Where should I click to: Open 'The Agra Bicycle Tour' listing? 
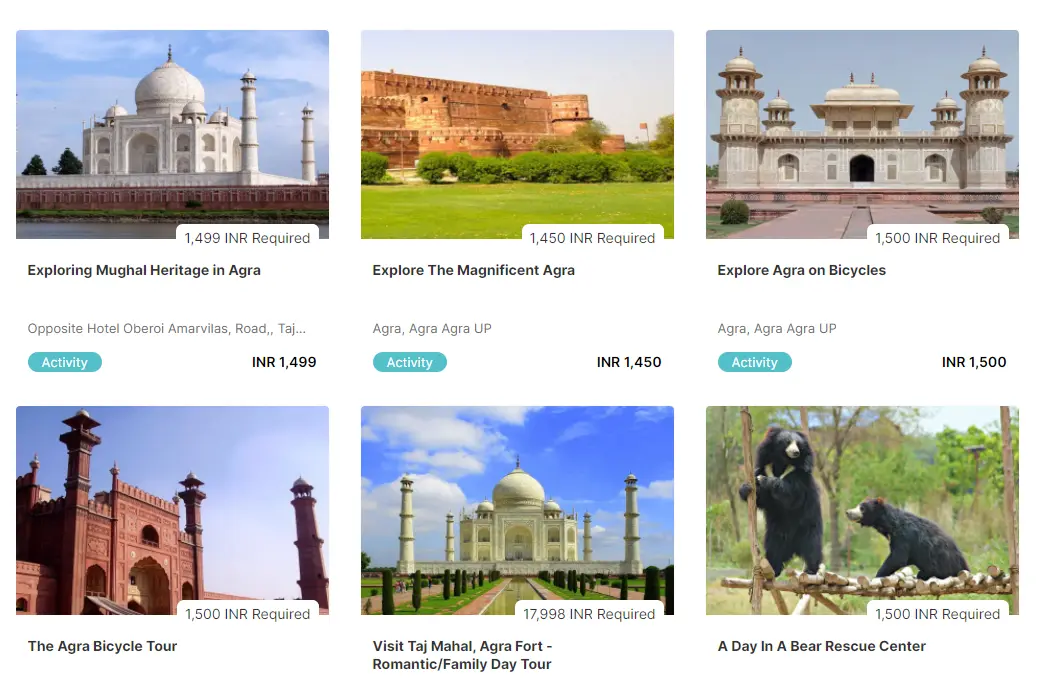tap(102, 646)
